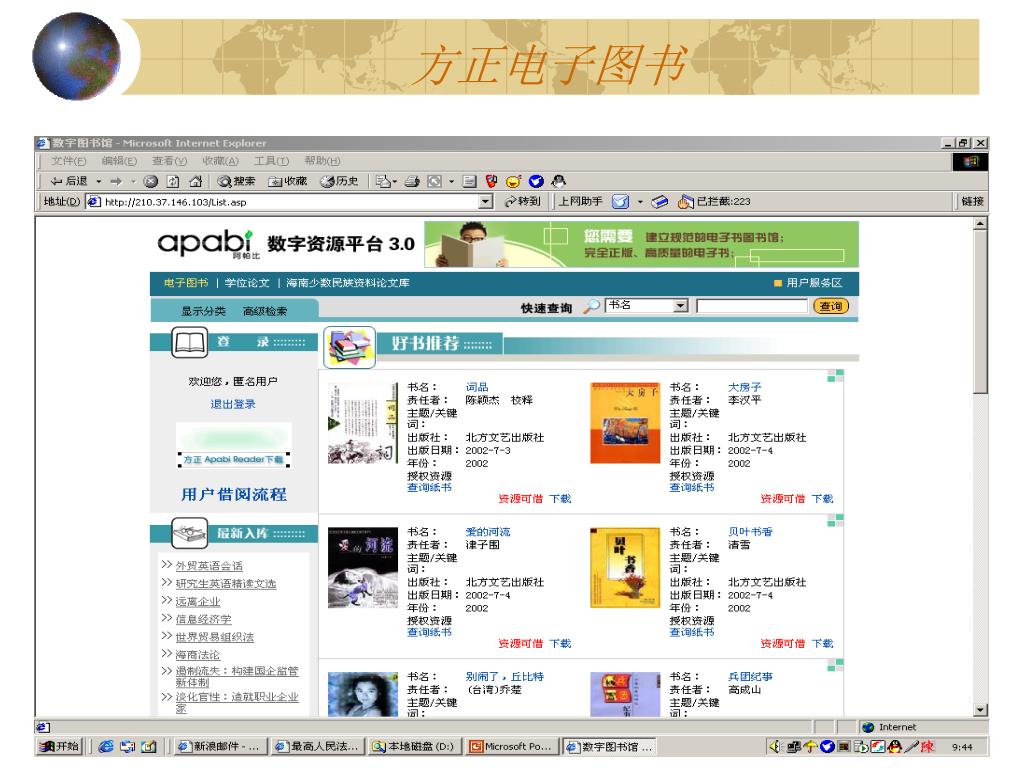The height and width of the screenshot is (768, 1024).
Task: Switch to 本地磁盘 (D:) taskbar window
Action: (x=414, y=746)
